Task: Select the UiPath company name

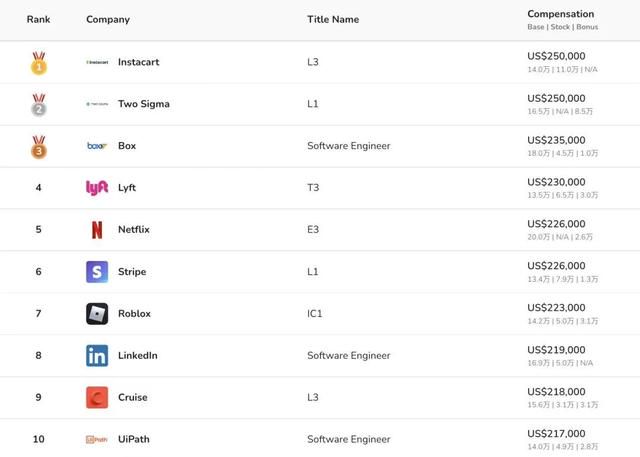Action: 134,439
